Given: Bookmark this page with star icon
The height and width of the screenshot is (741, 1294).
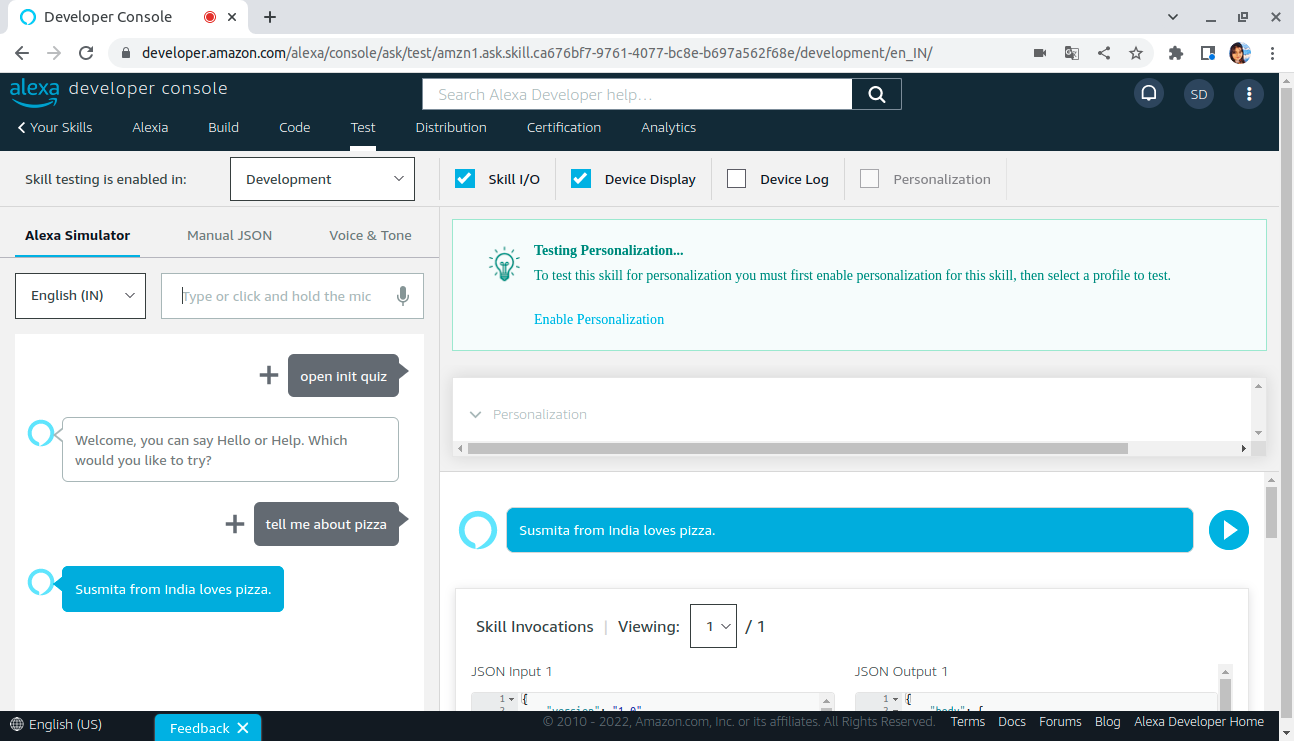Looking at the screenshot, I should coord(1136,53).
